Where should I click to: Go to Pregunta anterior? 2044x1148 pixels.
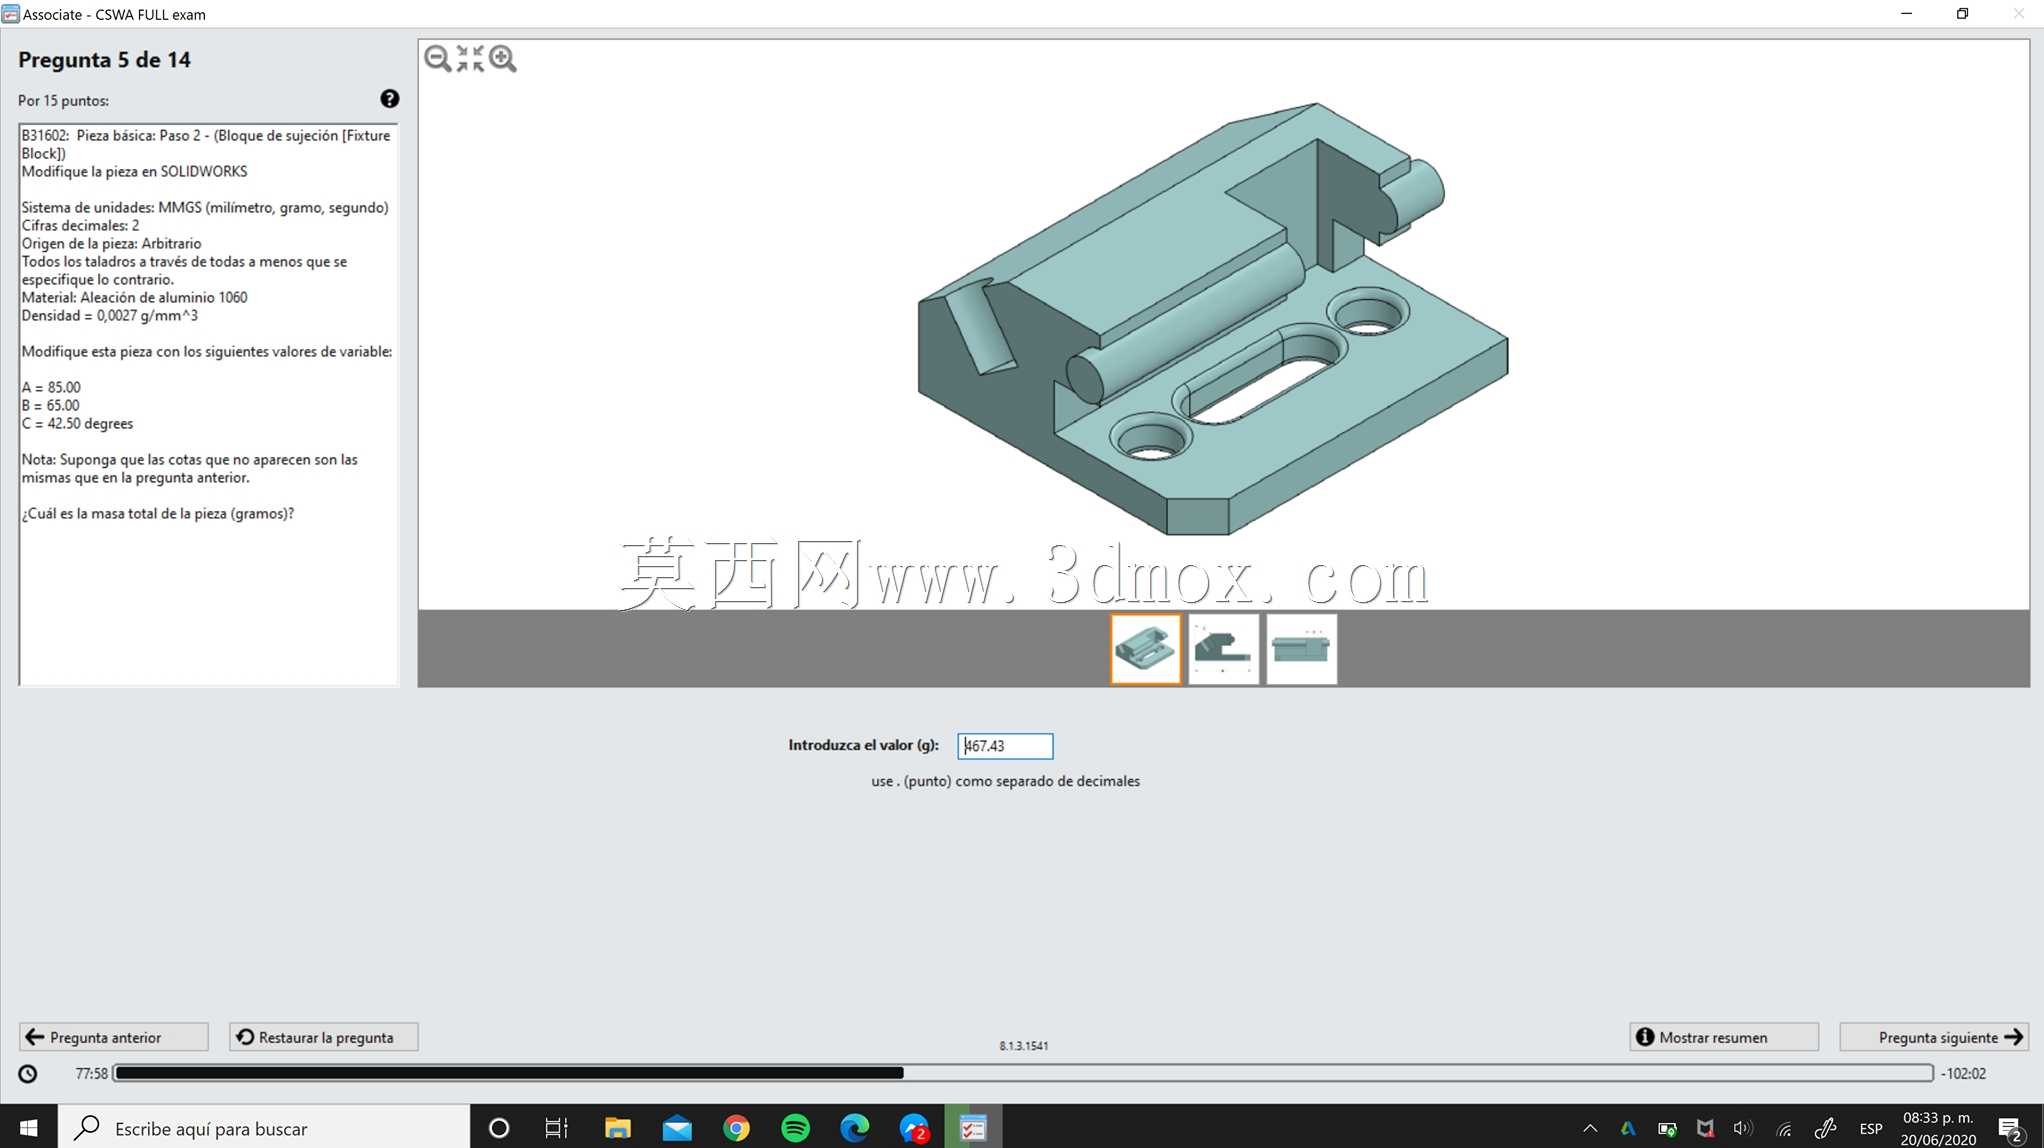pos(113,1037)
